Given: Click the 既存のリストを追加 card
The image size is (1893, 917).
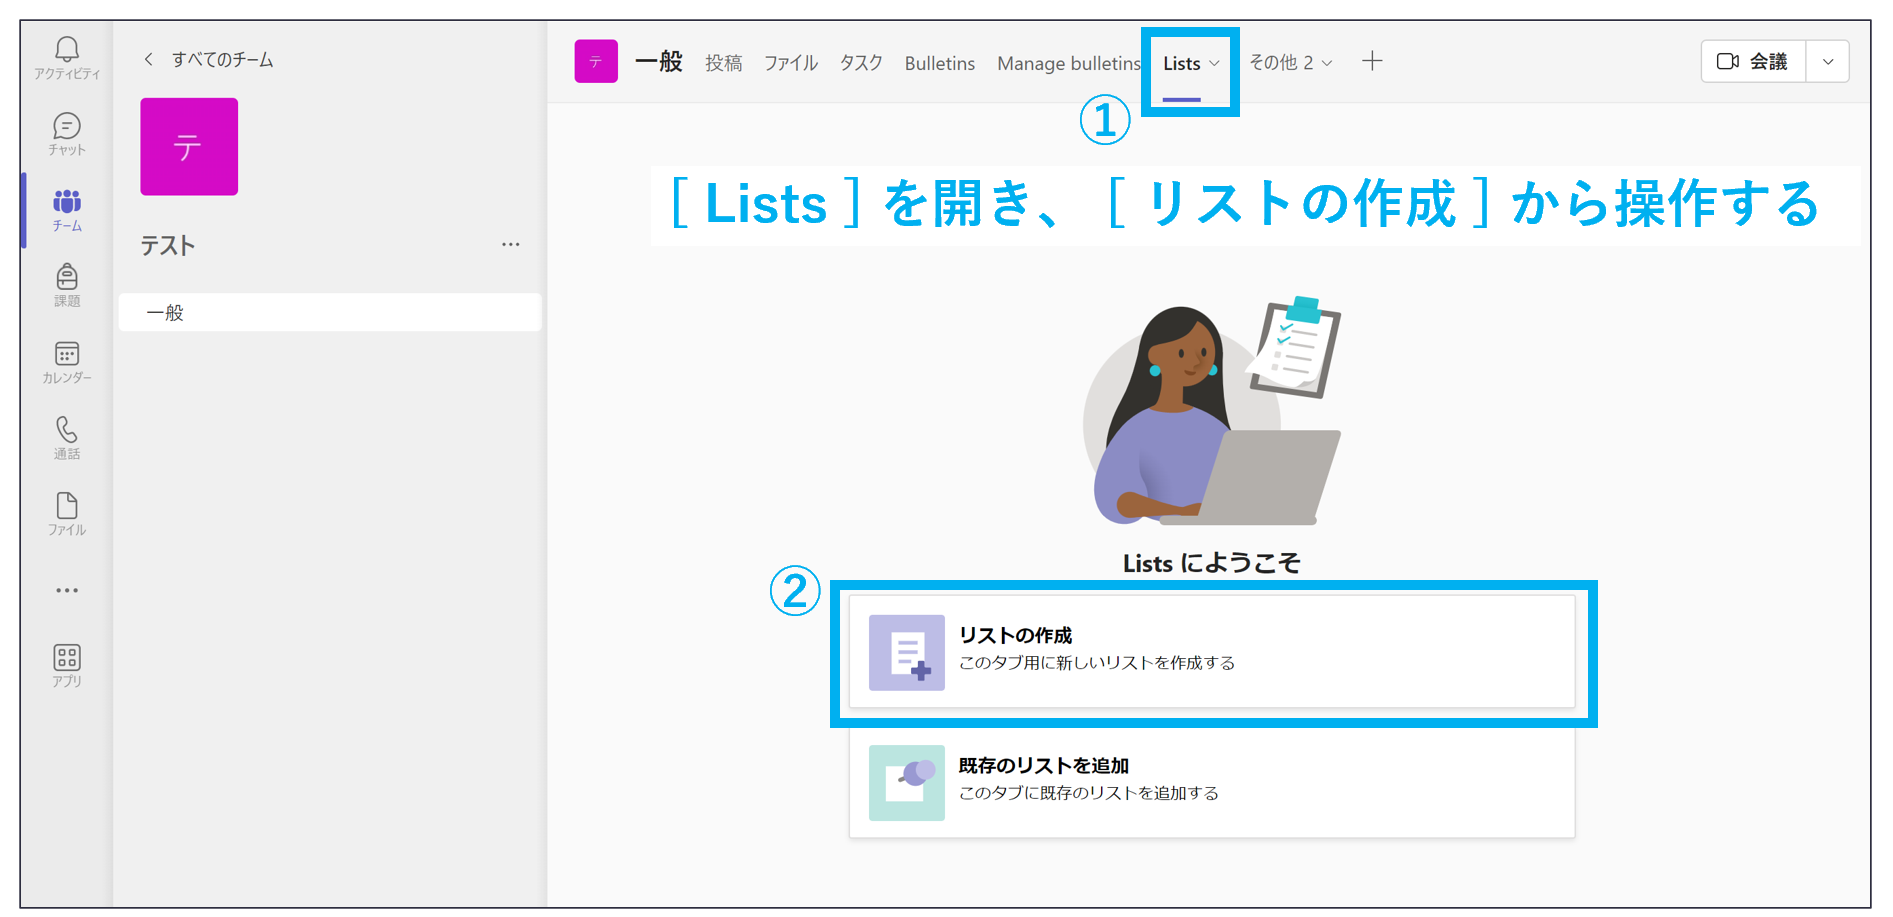Looking at the screenshot, I should (x=1212, y=782).
